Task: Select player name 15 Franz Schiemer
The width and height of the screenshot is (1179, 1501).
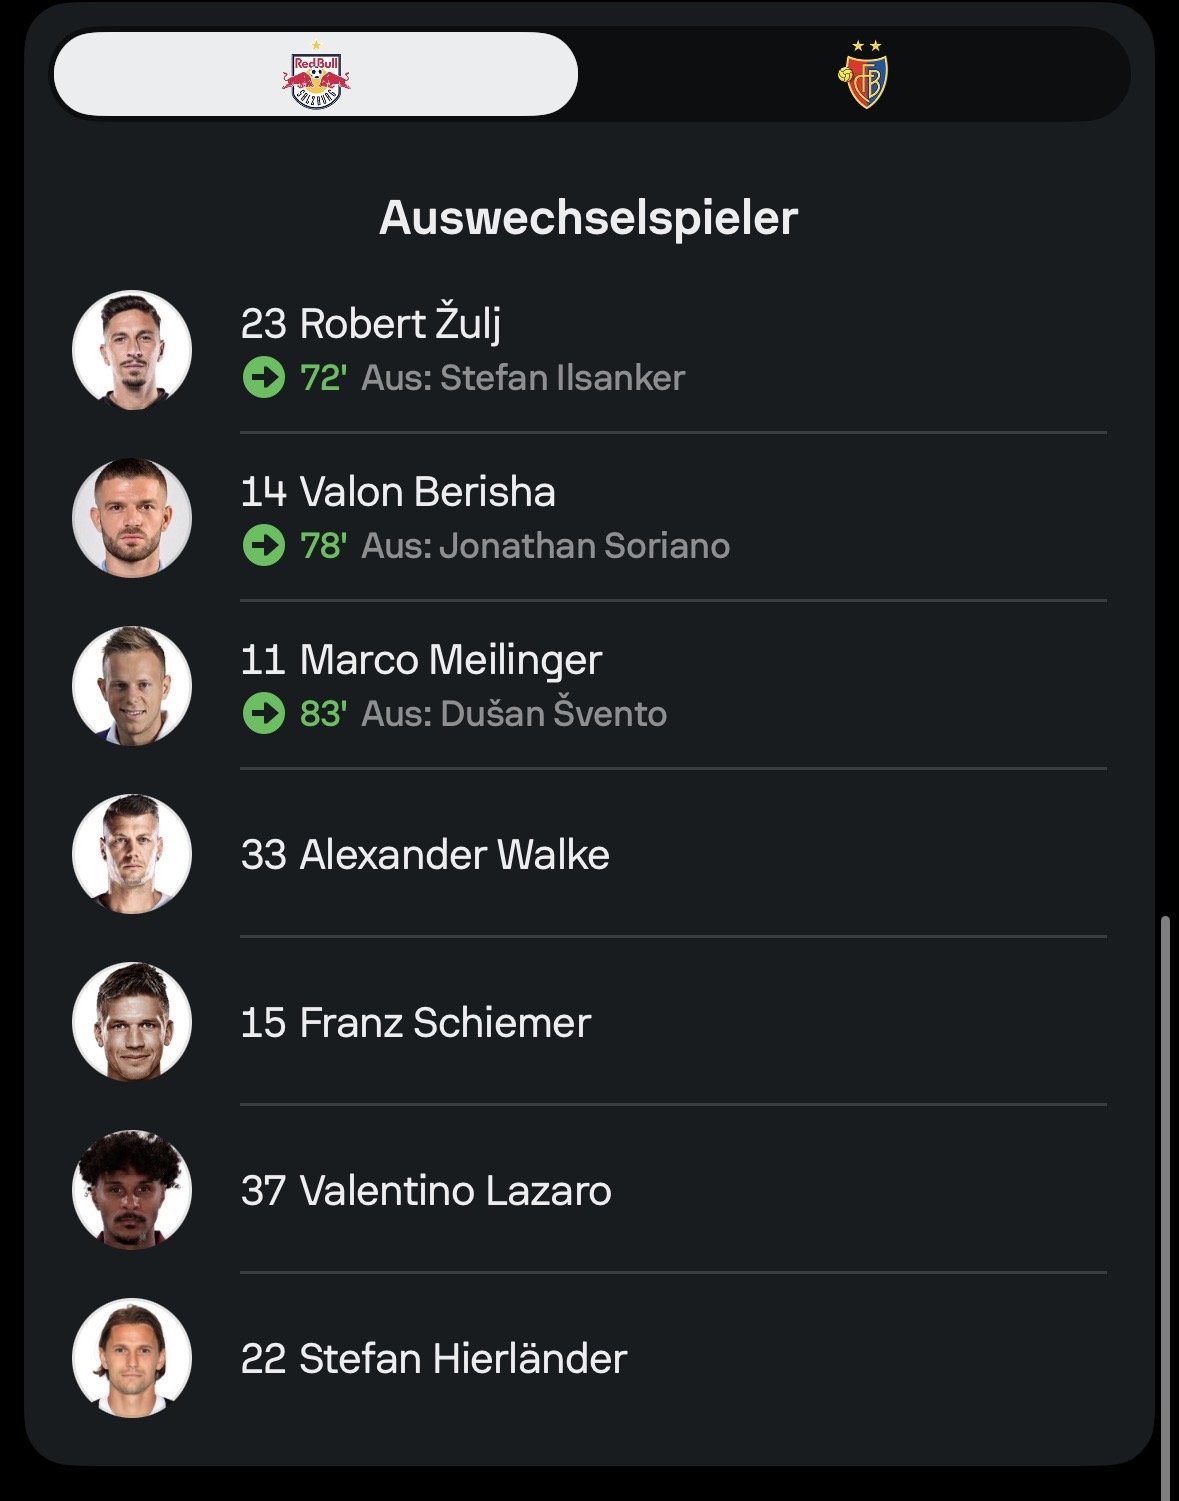Action: [416, 1023]
